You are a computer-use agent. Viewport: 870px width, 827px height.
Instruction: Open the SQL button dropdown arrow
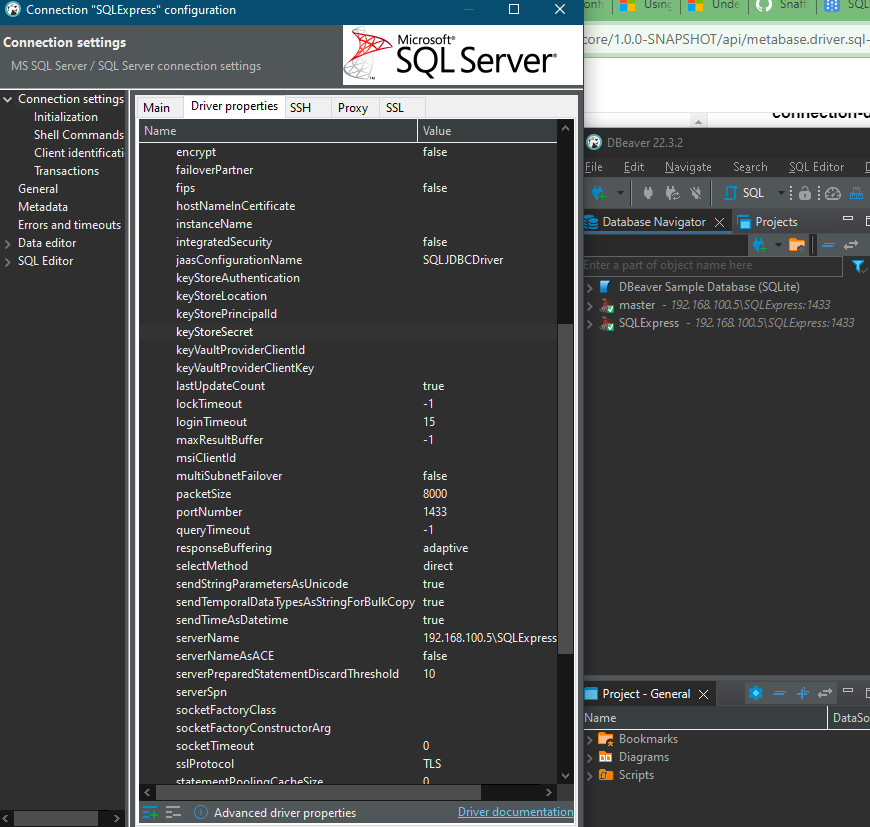pyautogui.click(x=781, y=193)
